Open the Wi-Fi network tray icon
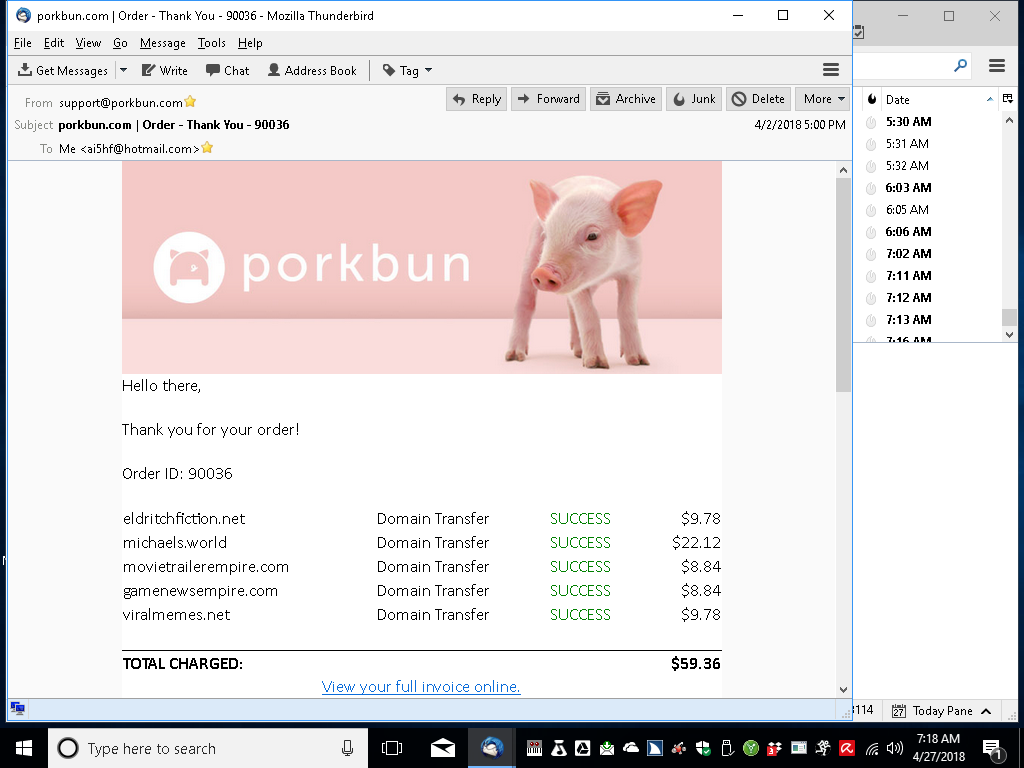Screen dimensions: 1024x768 [x=872, y=748]
